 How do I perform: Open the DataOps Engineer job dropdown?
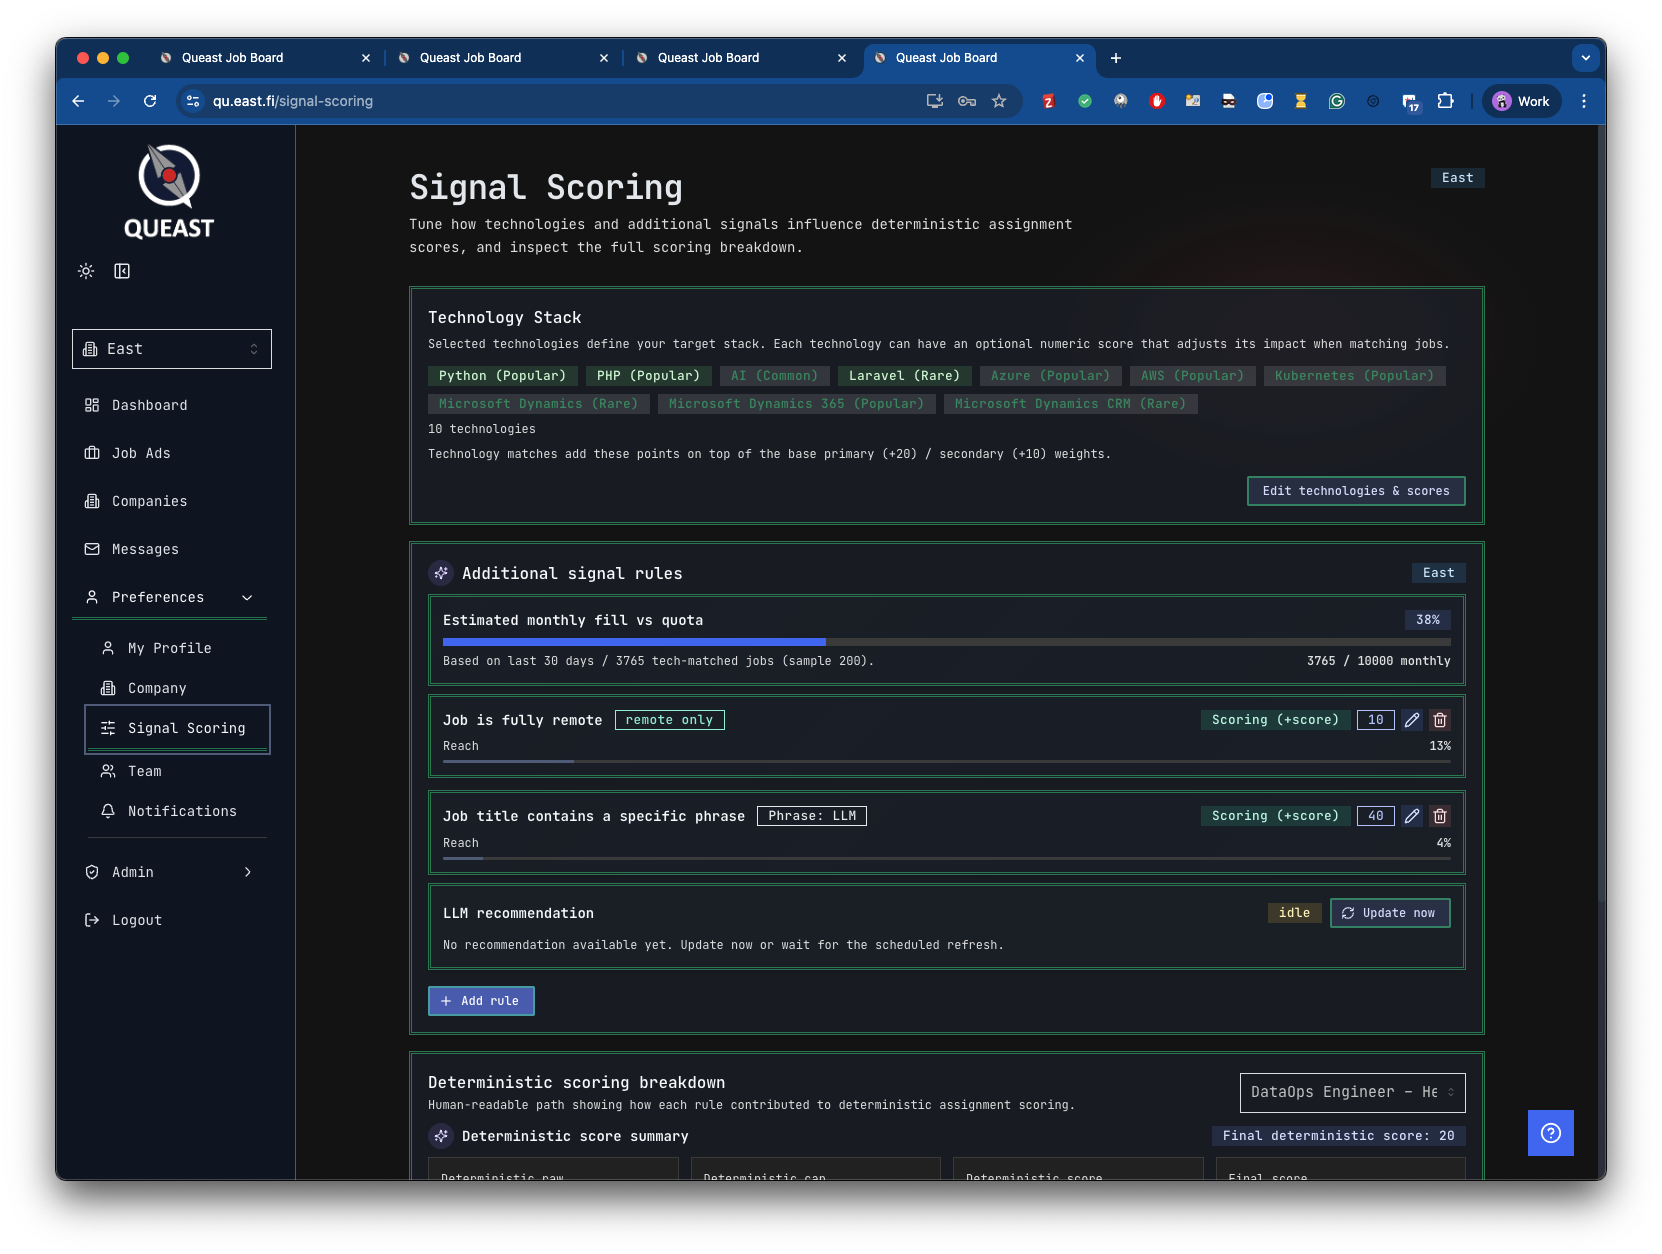pos(1352,1092)
